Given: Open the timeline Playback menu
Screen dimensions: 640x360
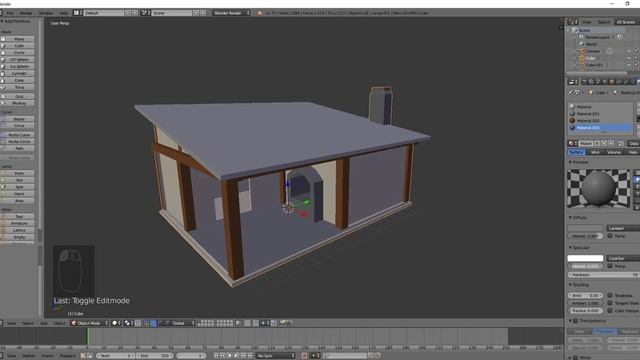Looking at the screenshot, I should coord(67,356).
